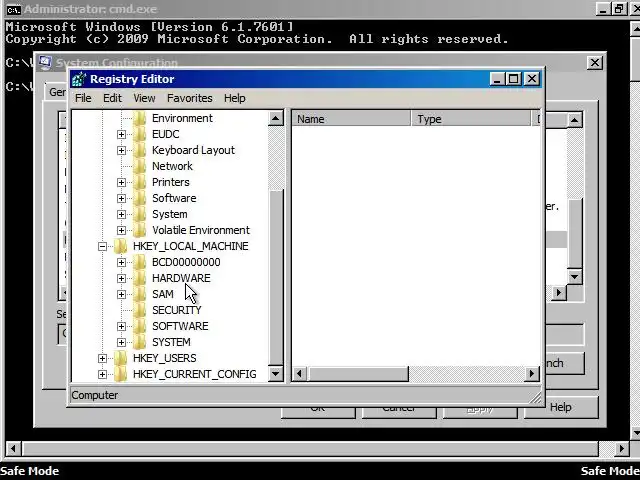Click the HKEY_LOCAL_MACHINE folder icon
Screen dimensions: 640x480
tap(120, 246)
